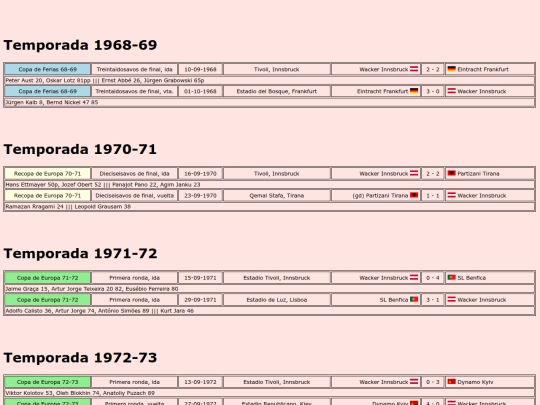Click the 0 - 4 score against SL Benfica

point(433,278)
